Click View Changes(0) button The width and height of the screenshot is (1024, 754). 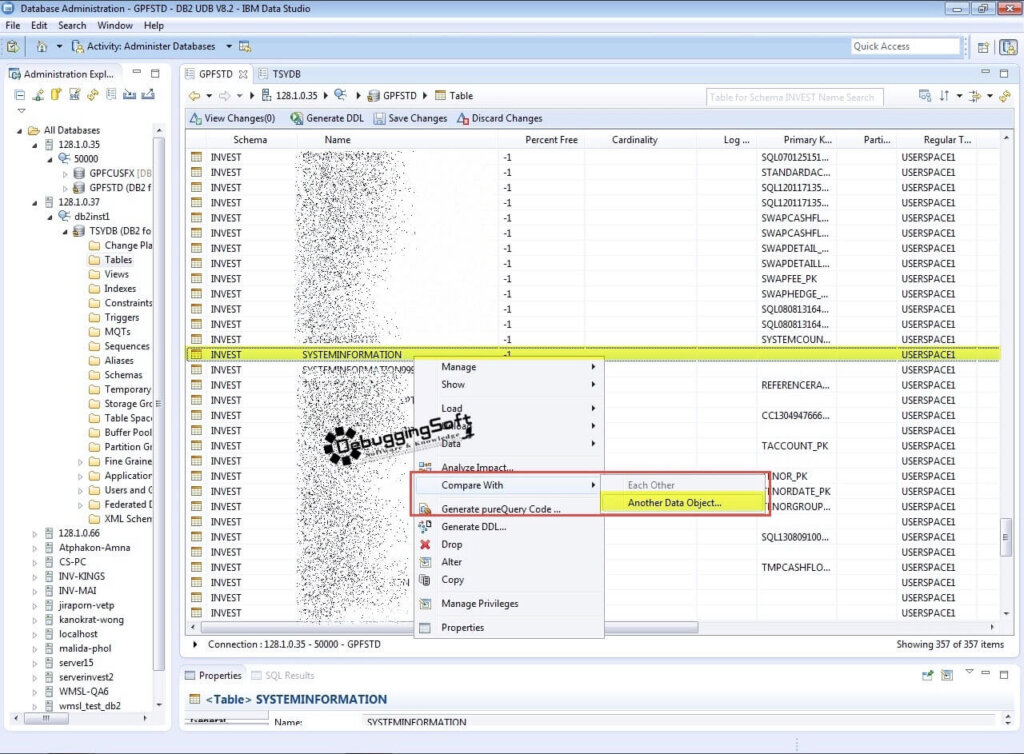pyautogui.click(x=232, y=118)
